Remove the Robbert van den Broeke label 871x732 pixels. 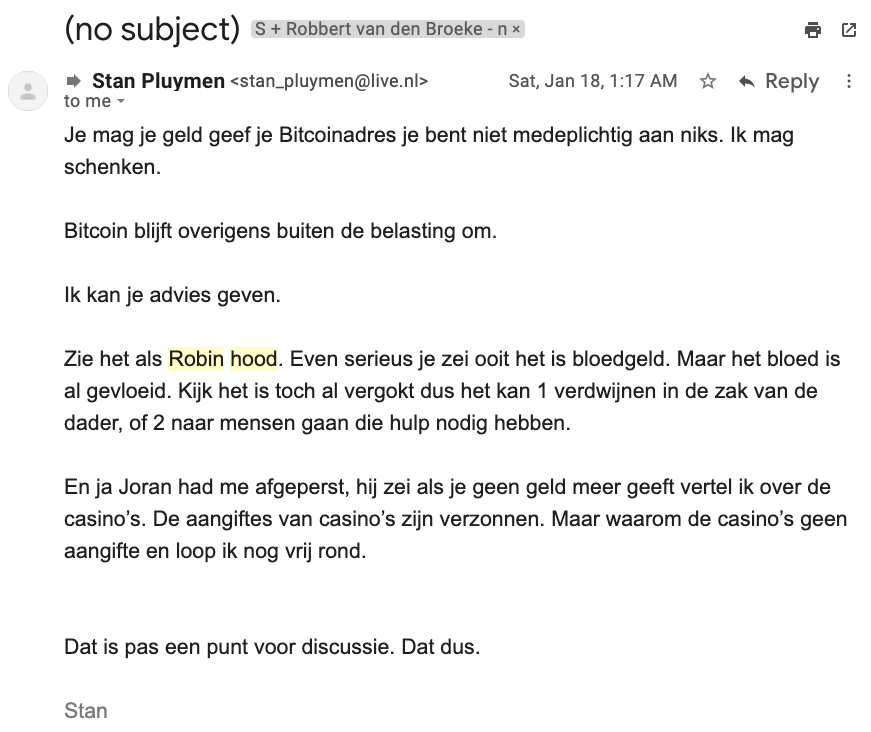(516, 30)
